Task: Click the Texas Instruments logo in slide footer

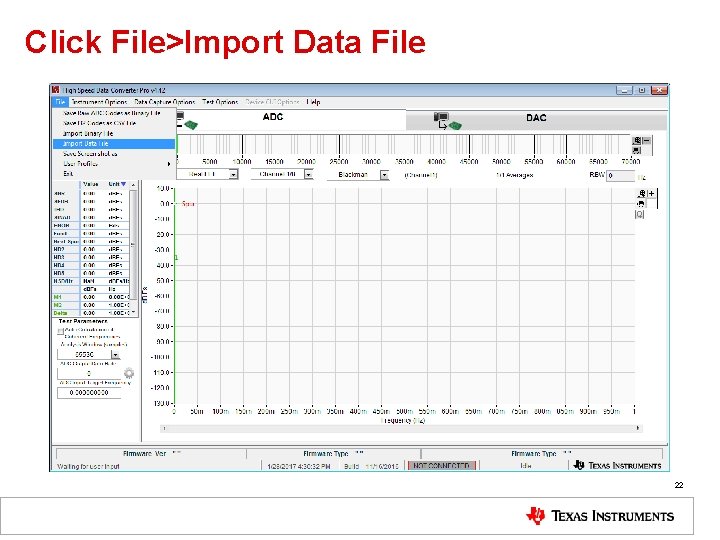Action: click(x=600, y=516)
